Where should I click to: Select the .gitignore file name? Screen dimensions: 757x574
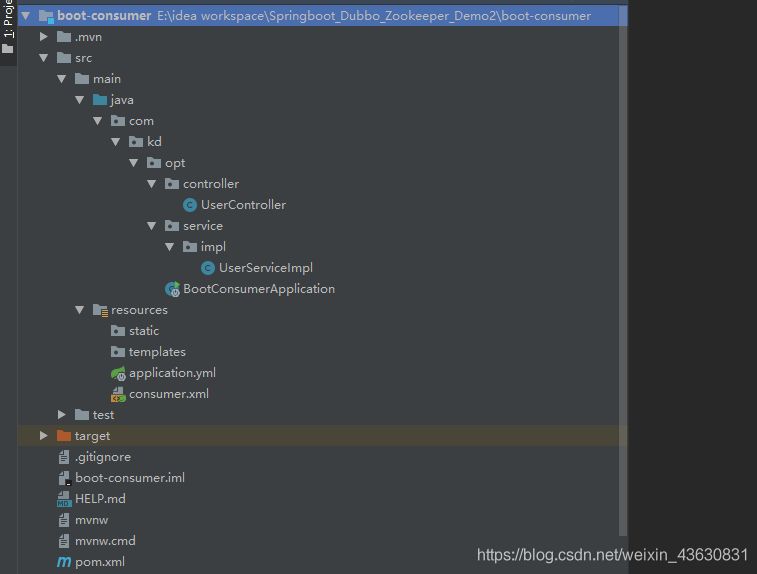click(103, 457)
